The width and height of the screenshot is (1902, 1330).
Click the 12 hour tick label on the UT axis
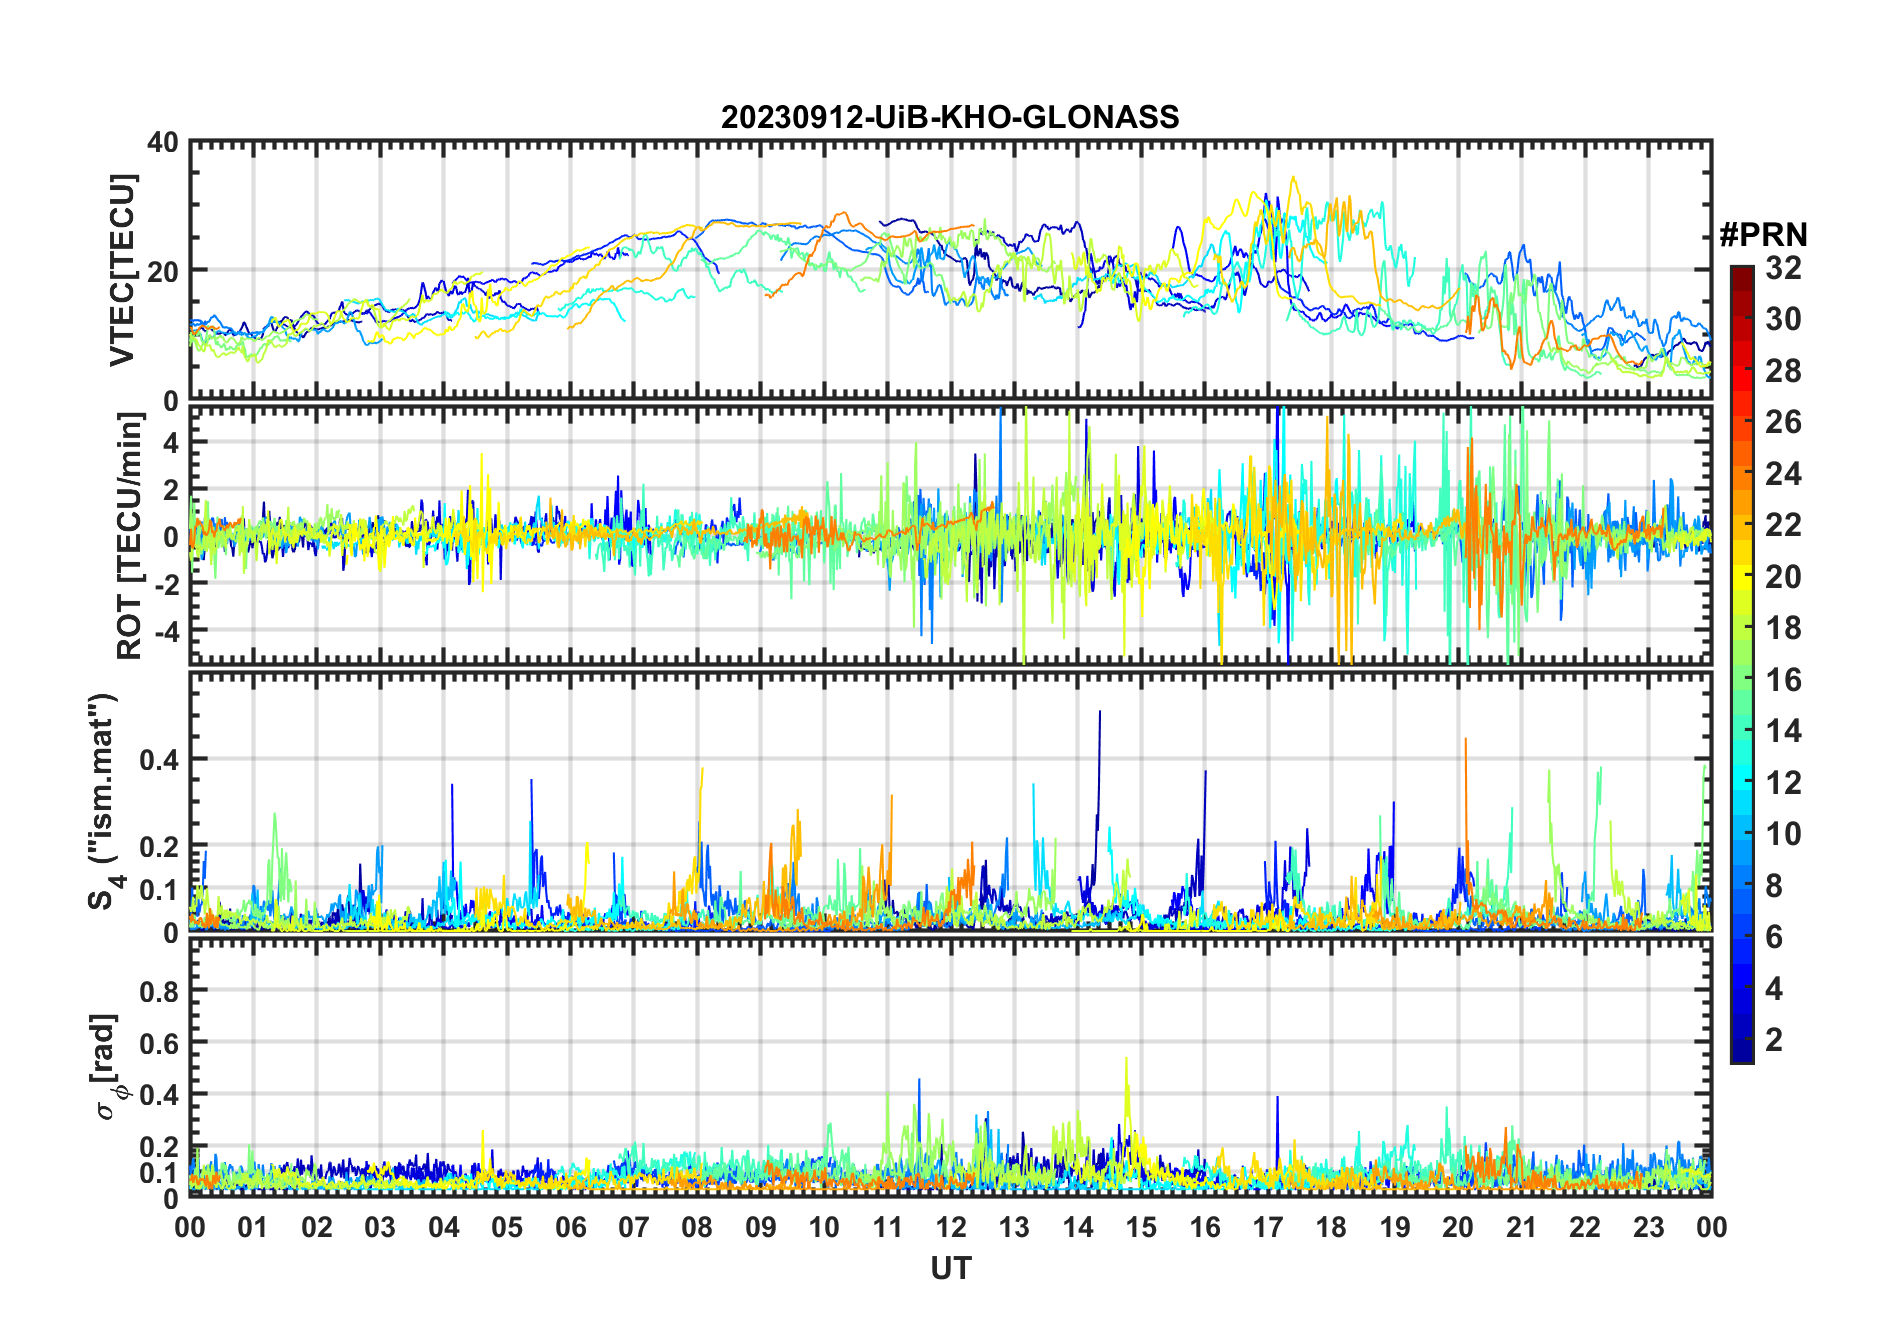[951, 1227]
